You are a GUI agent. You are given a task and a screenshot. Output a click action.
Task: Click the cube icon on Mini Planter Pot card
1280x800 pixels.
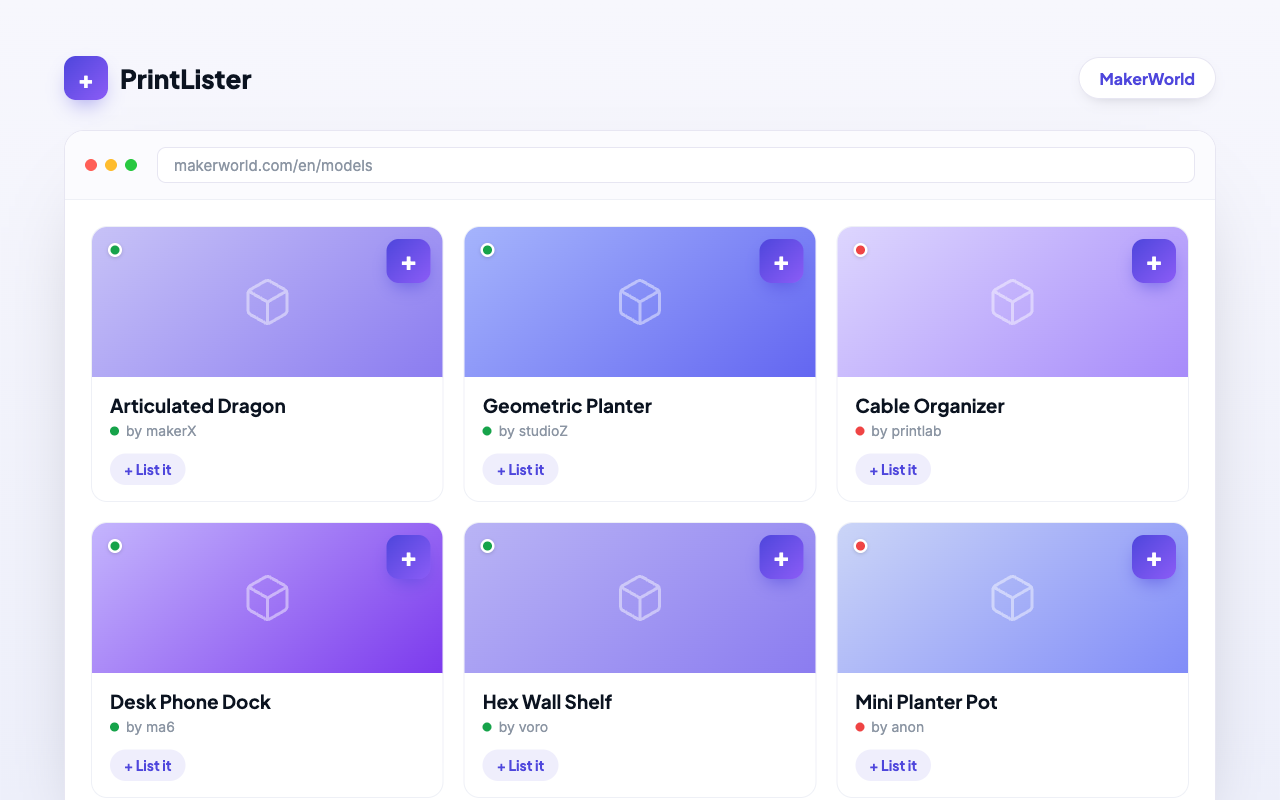tap(1012, 598)
